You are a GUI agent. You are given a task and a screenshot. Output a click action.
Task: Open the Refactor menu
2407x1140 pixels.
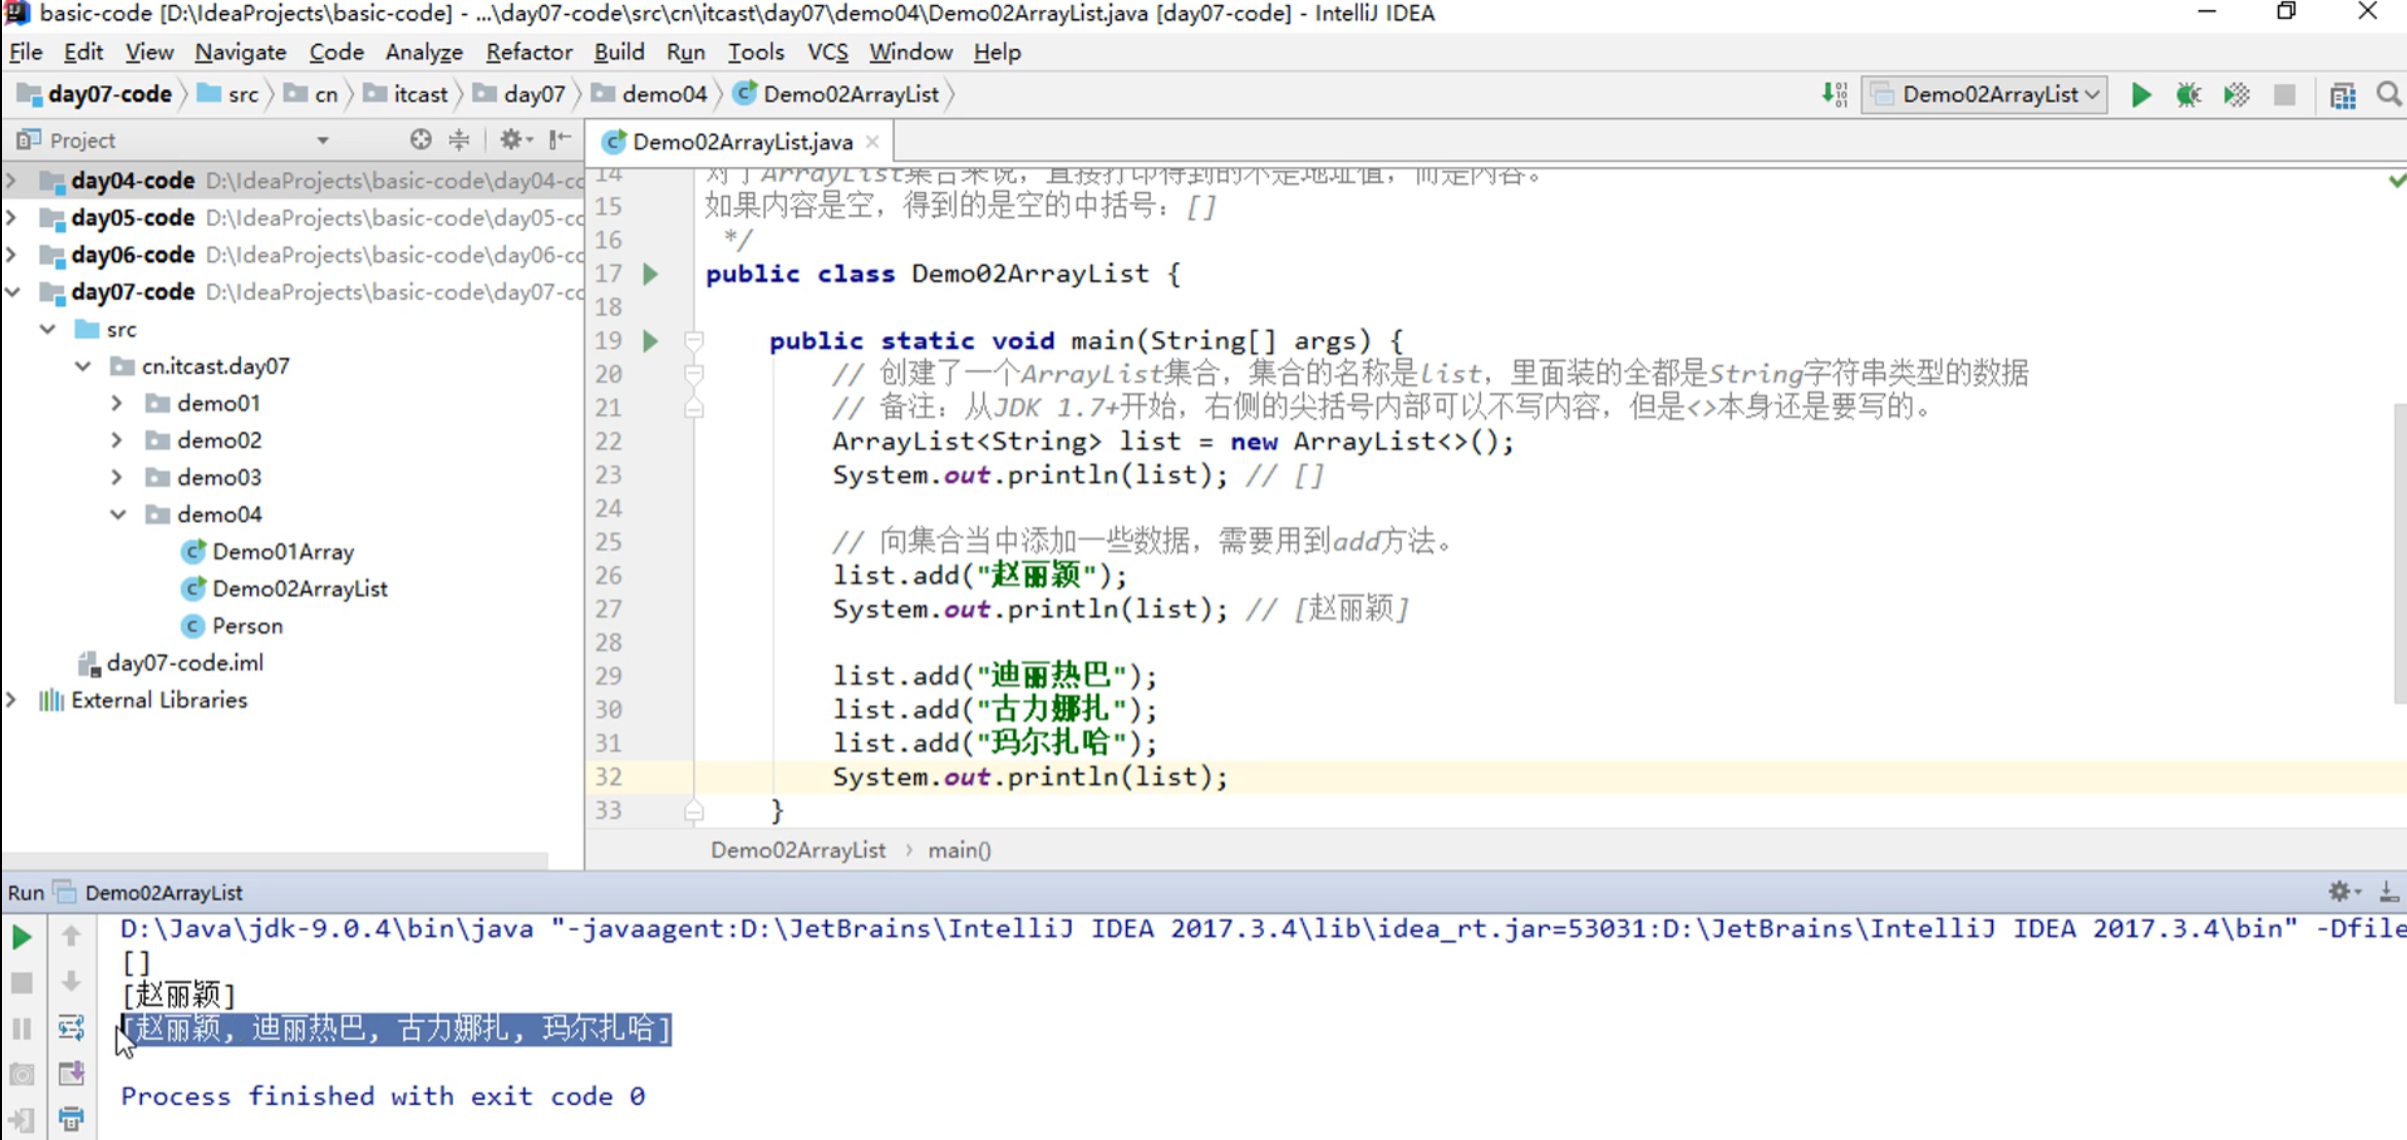(528, 52)
